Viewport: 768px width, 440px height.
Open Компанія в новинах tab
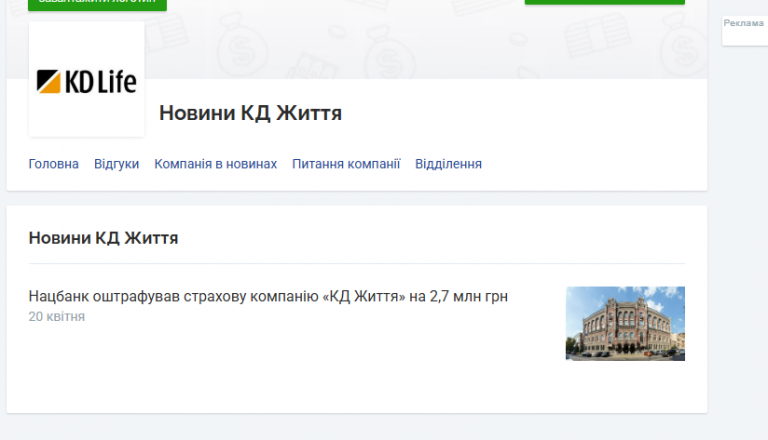[x=216, y=164]
